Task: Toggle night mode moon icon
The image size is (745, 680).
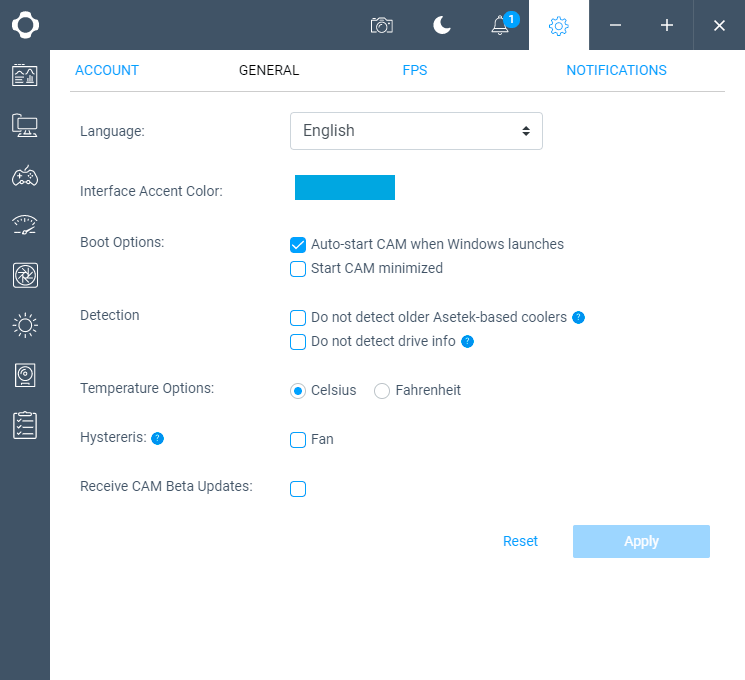Action: click(x=442, y=25)
